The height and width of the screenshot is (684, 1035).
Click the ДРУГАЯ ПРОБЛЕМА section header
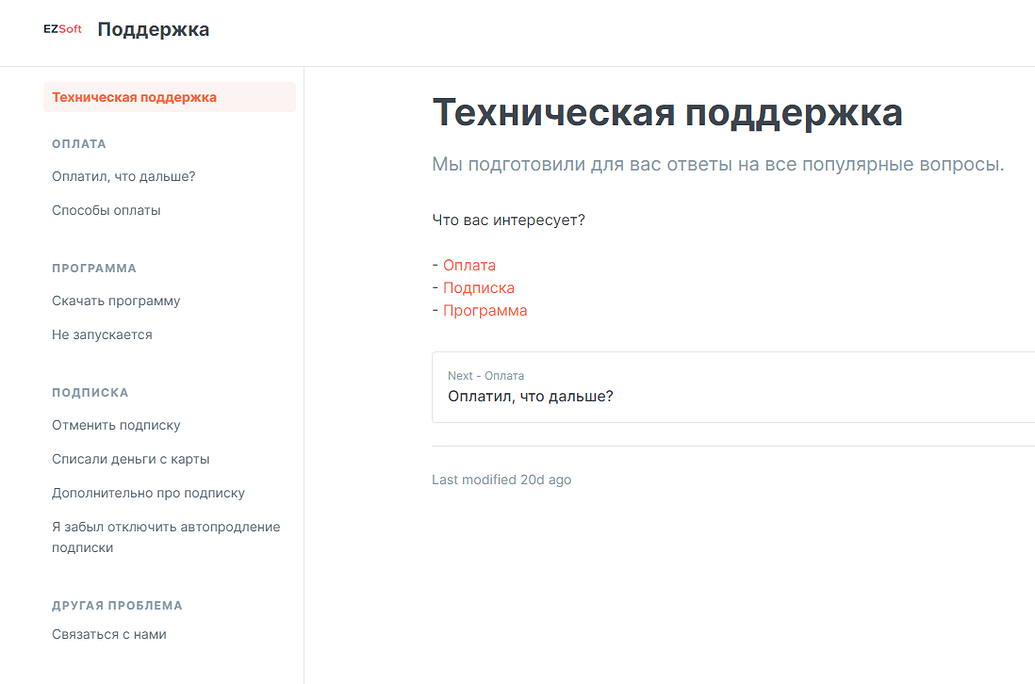pyautogui.click(x=117, y=604)
